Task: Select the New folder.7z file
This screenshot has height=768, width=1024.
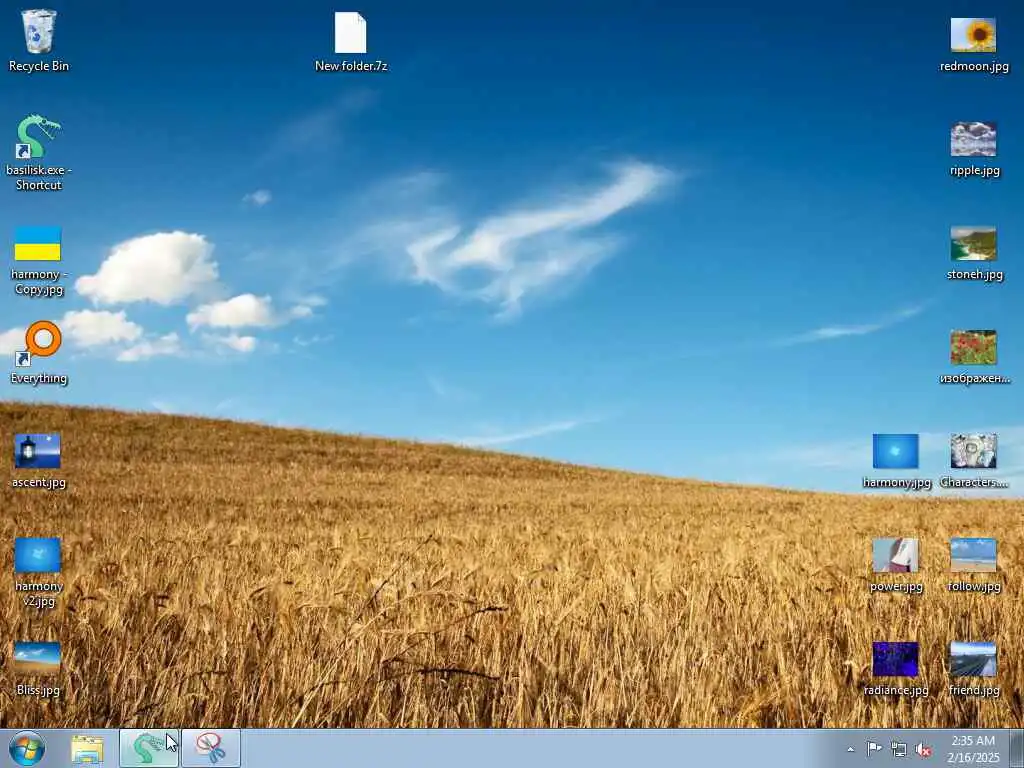Action: [x=351, y=41]
